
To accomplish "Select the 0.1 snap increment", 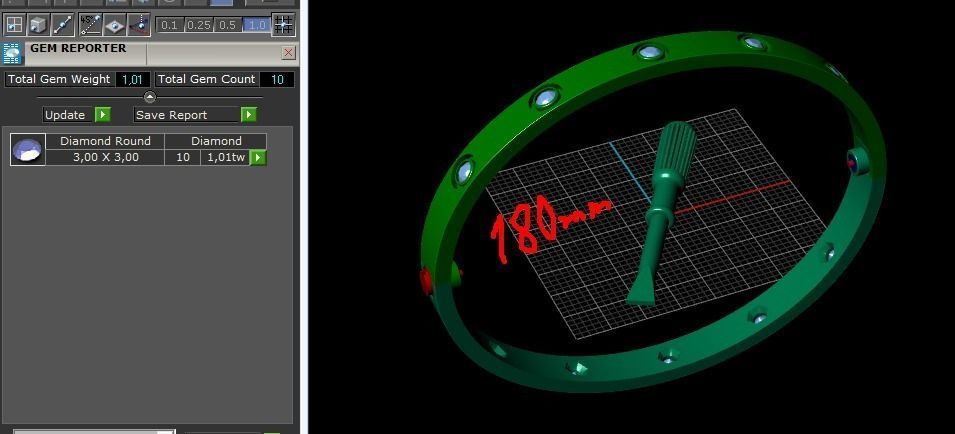I will click(x=170, y=25).
